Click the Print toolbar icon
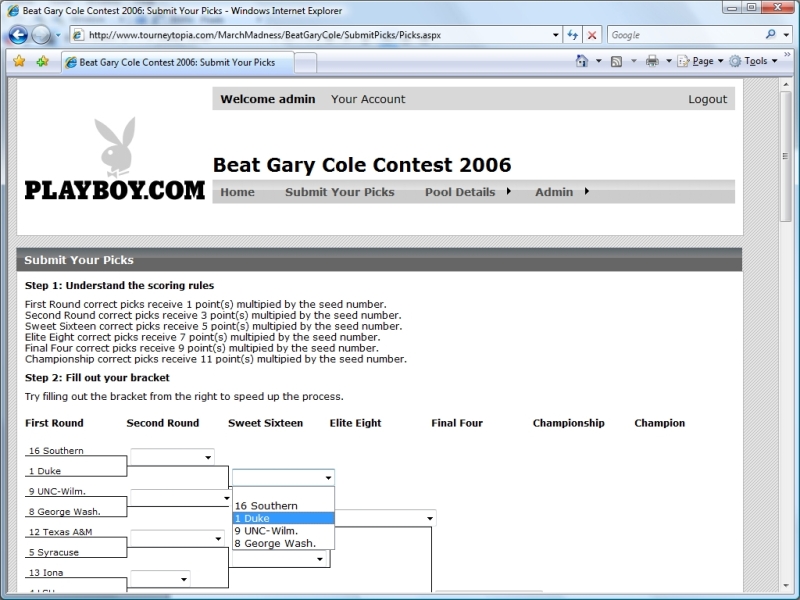The width and height of the screenshot is (800, 600). coord(652,61)
